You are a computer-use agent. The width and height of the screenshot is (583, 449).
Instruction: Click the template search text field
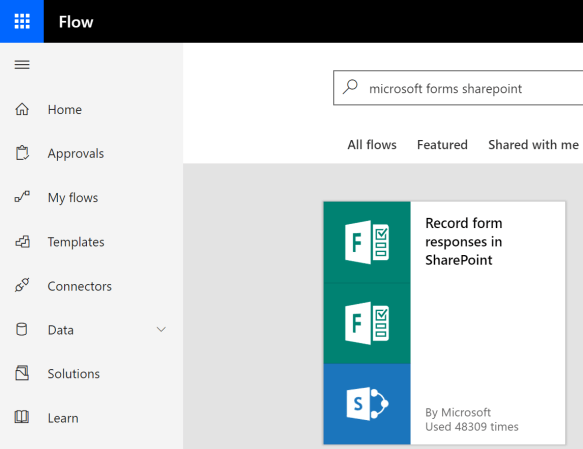click(x=458, y=88)
